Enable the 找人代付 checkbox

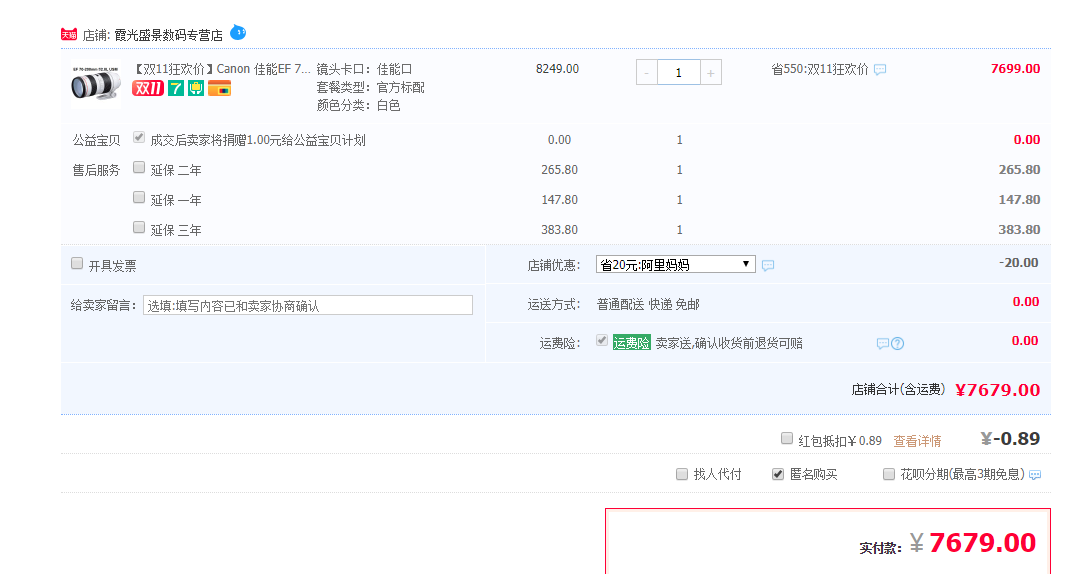682,474
